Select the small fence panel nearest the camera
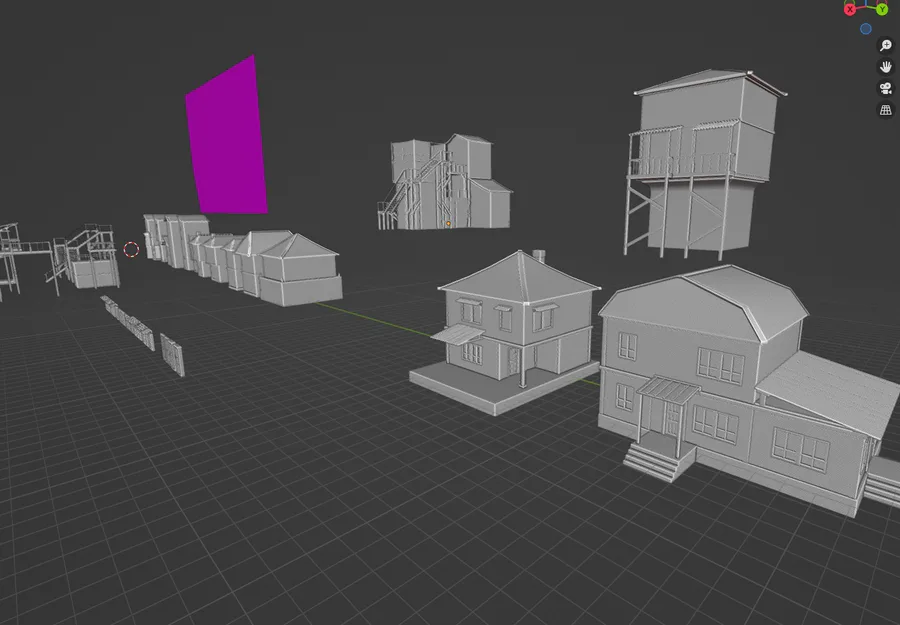 coord(172,355)
